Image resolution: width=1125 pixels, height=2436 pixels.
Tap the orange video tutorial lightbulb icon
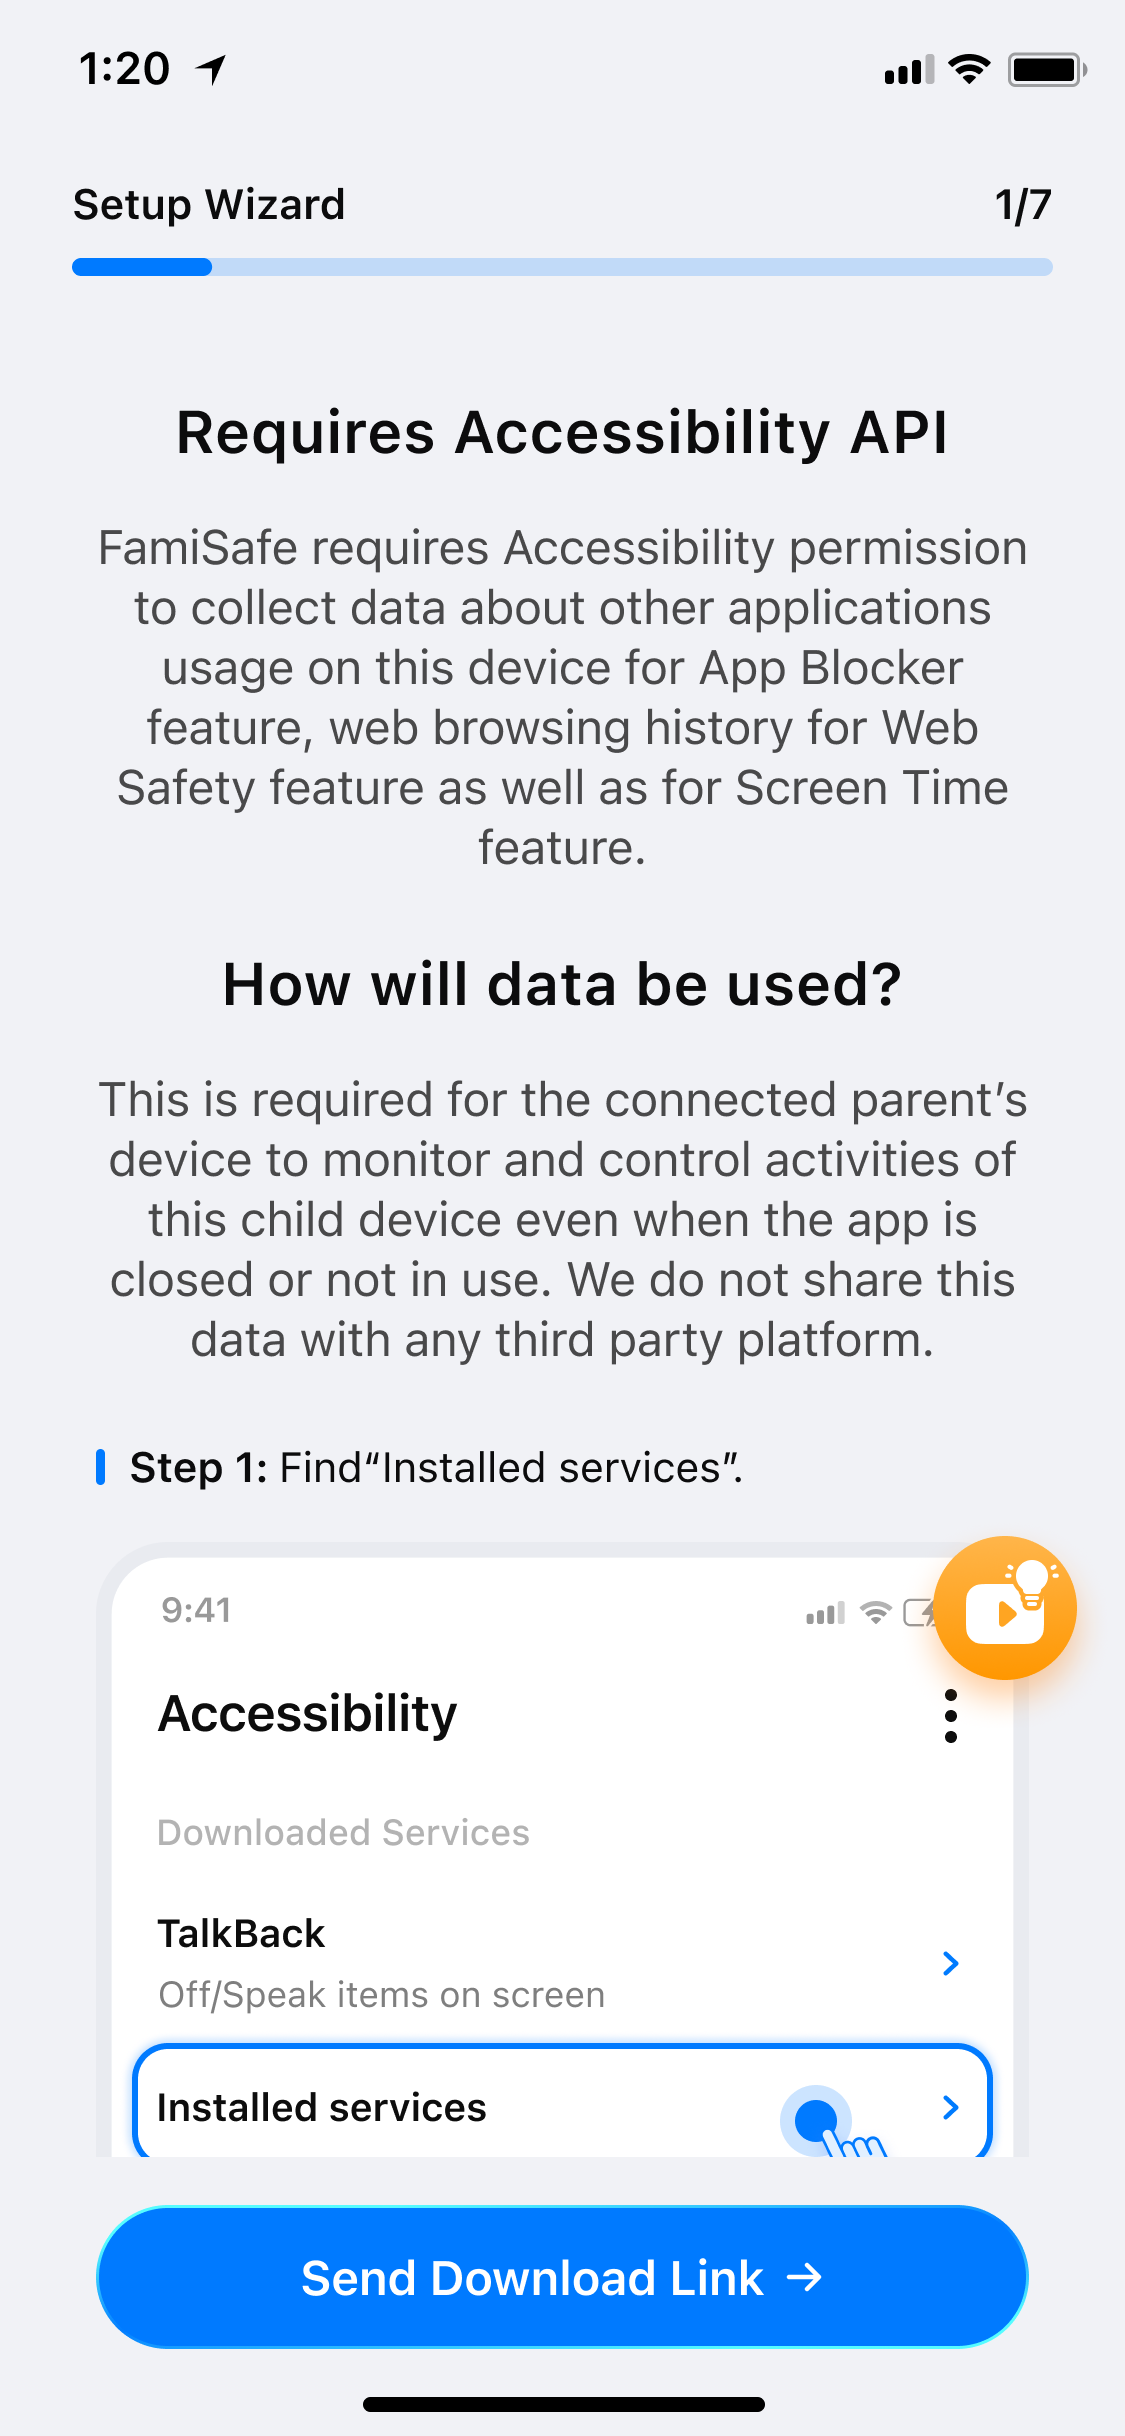[x=1005, y=1607]
